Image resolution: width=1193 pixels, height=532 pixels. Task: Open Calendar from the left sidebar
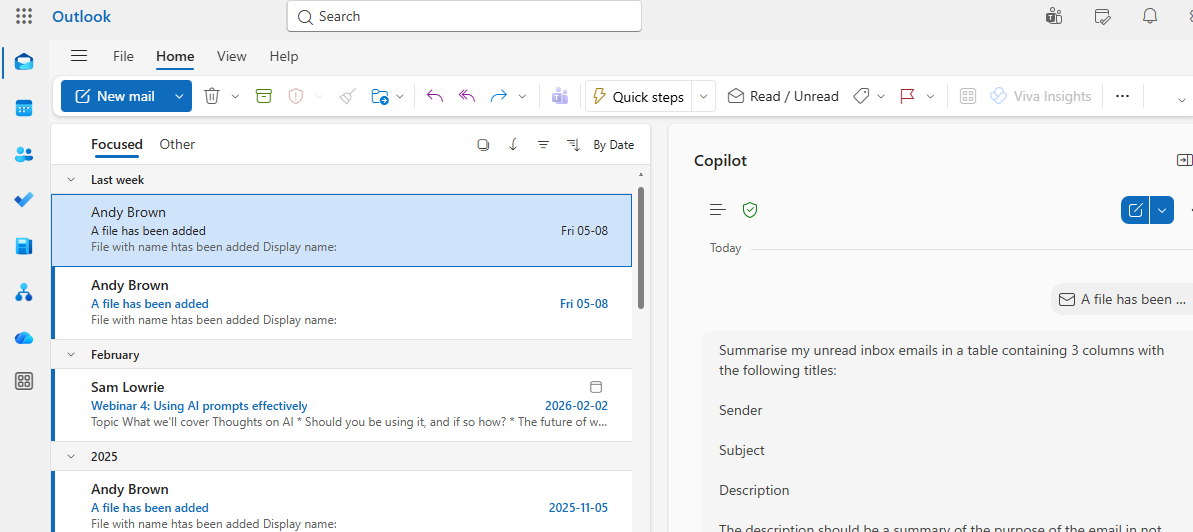point(24,108)
